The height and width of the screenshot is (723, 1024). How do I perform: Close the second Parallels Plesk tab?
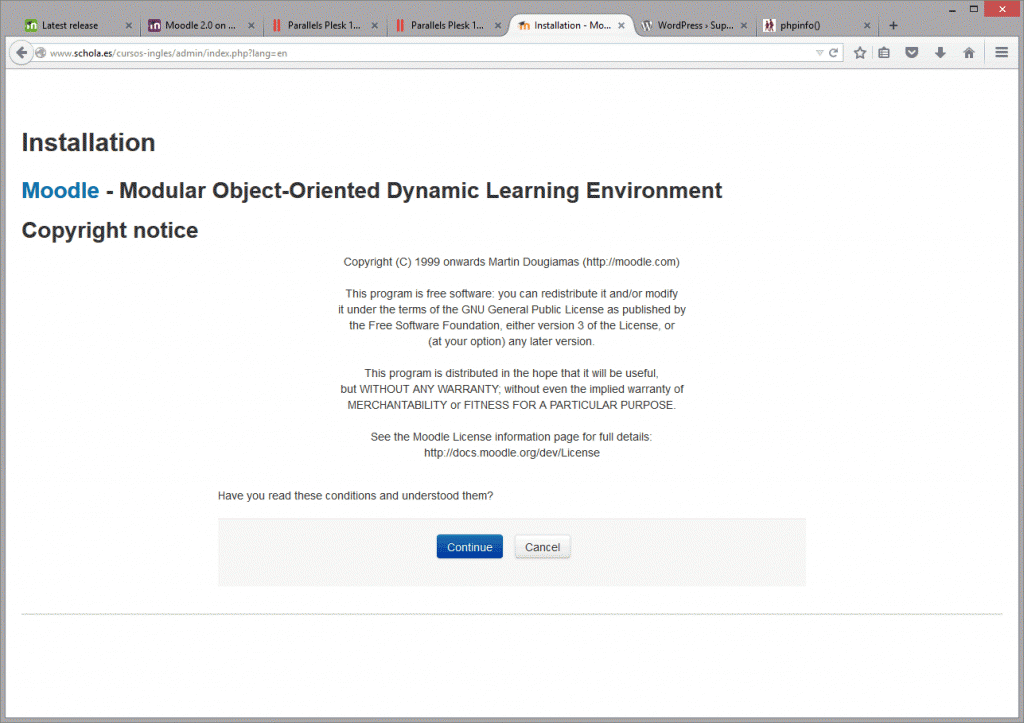(x=498, y=25)
